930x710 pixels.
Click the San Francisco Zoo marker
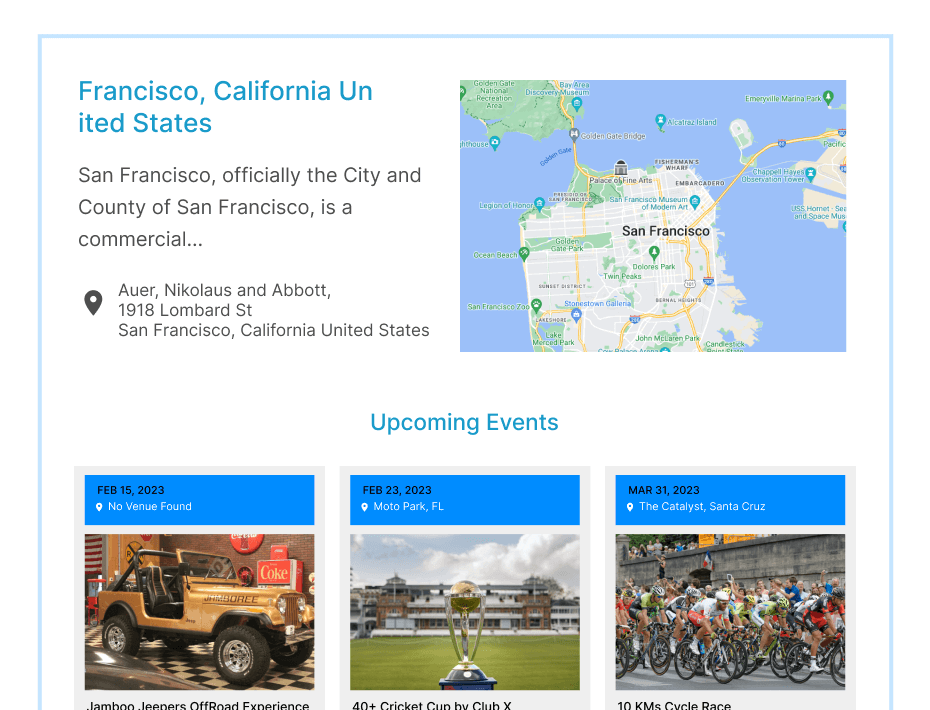tap(536, 304)
